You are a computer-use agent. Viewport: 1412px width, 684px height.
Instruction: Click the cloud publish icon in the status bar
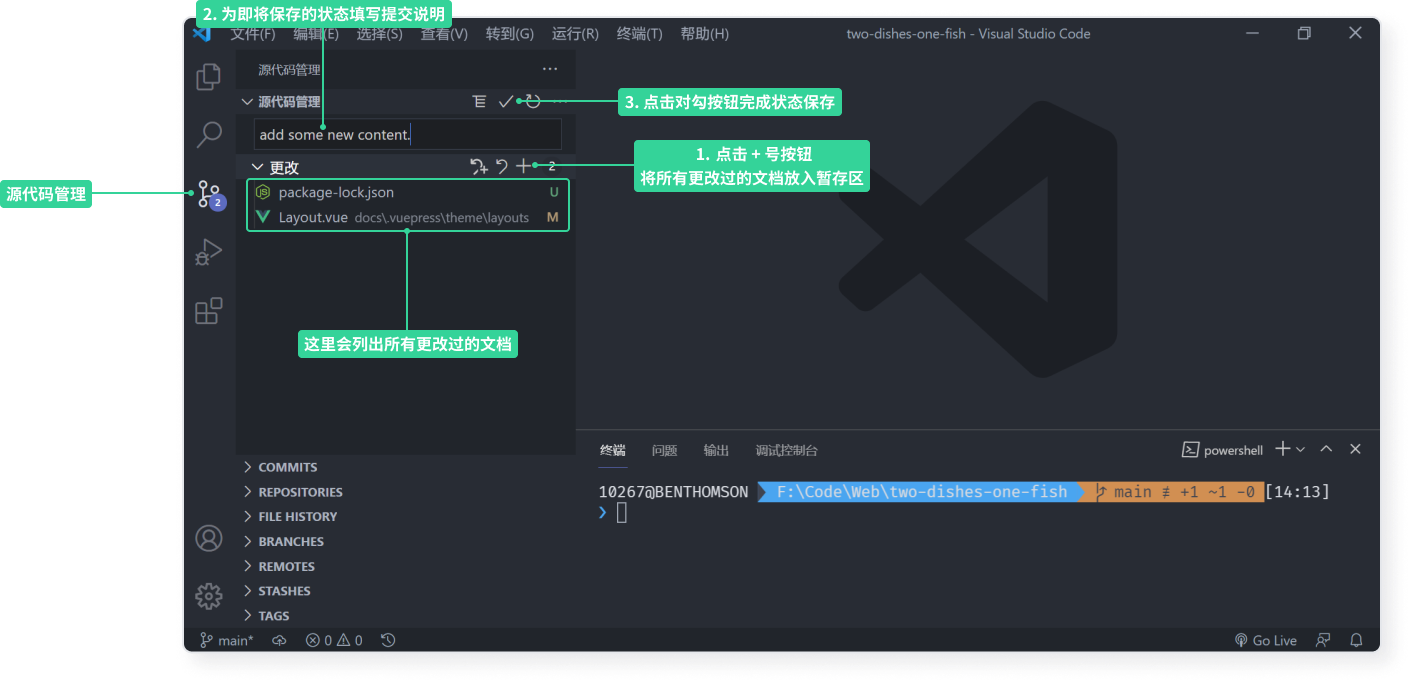pos(280,640)
